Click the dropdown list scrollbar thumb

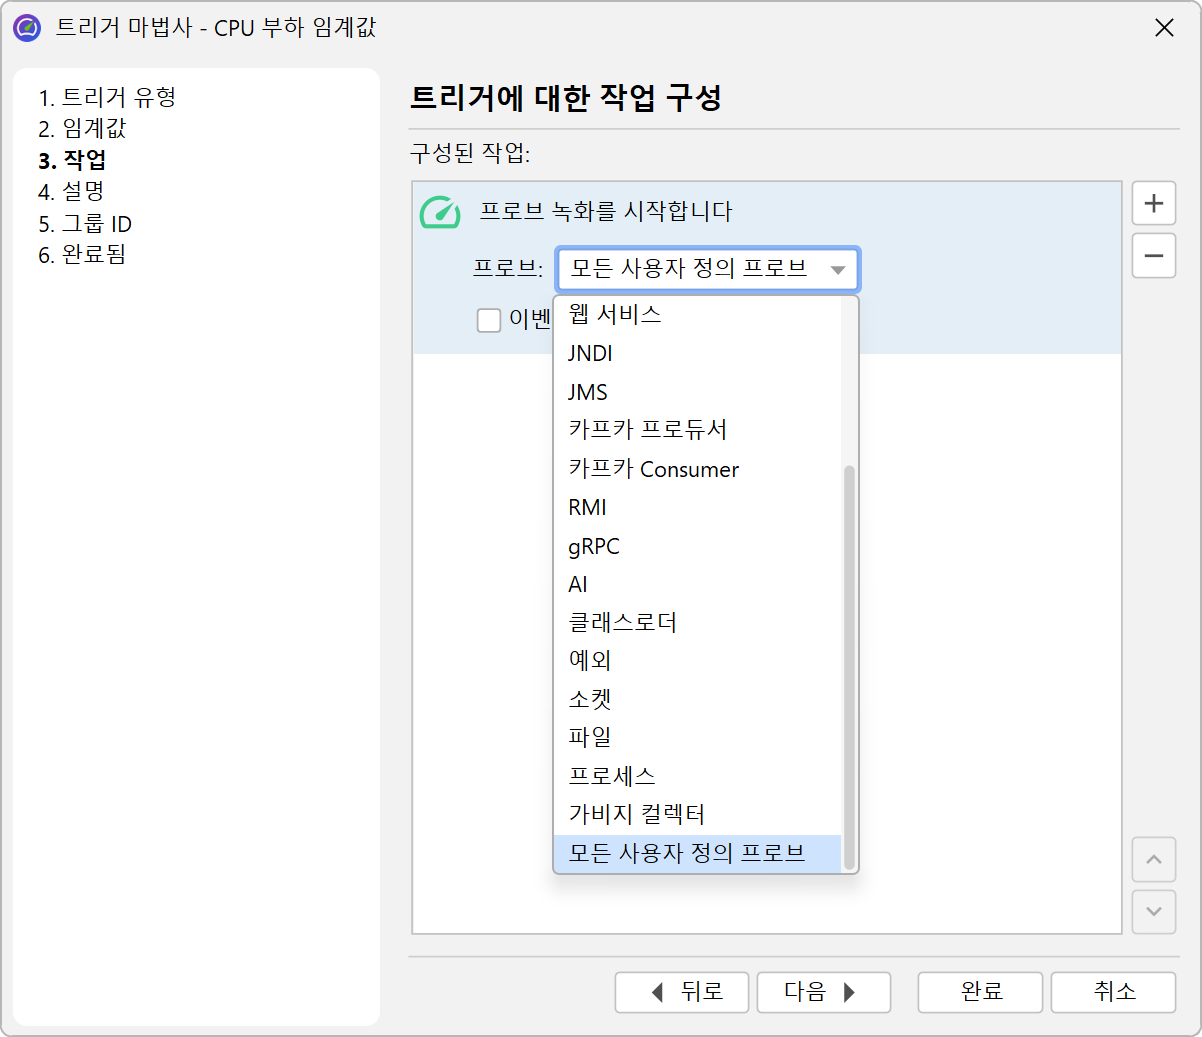(x=849, y=665)
